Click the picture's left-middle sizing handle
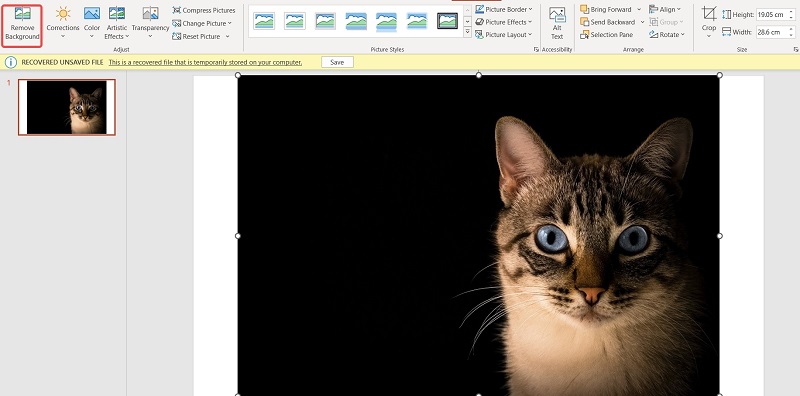The image size is (800, 396). tap(238, 236)
